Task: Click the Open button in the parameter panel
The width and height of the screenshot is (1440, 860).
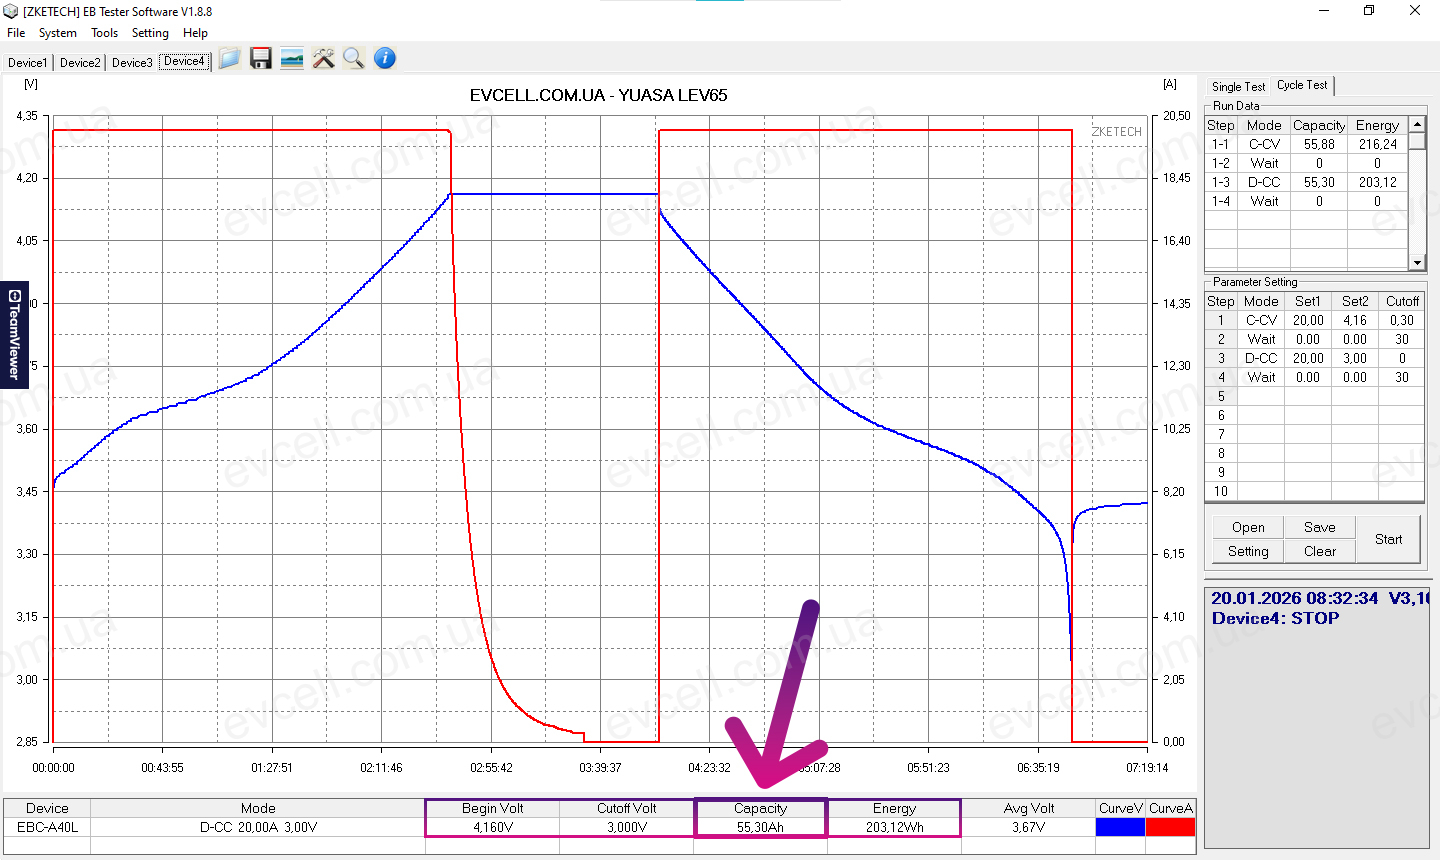Action: pos(1248,527)
